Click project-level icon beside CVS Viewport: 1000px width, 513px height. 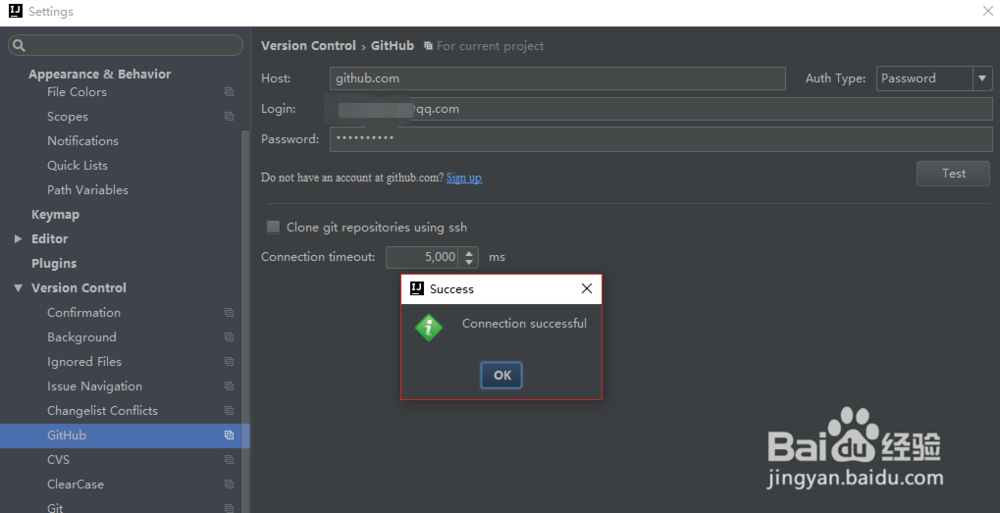(x=229, y=459)
